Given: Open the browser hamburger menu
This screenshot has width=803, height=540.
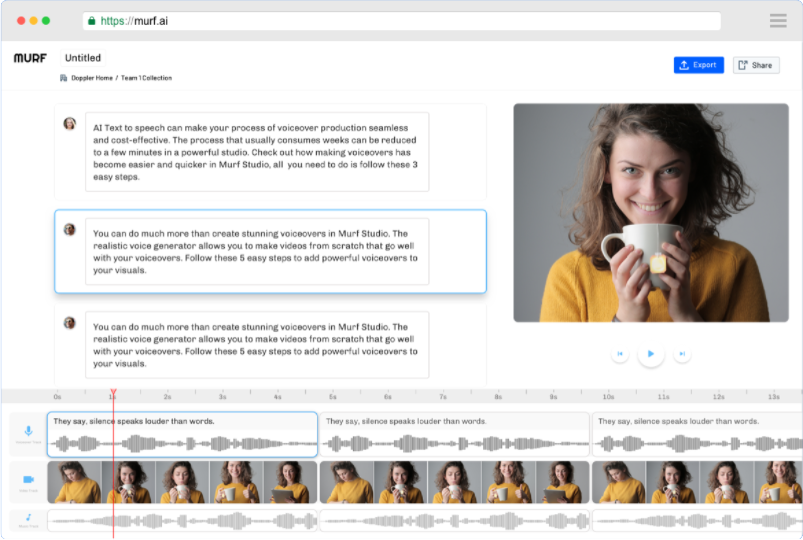Looking at the screenshot, I should point(778,21).
